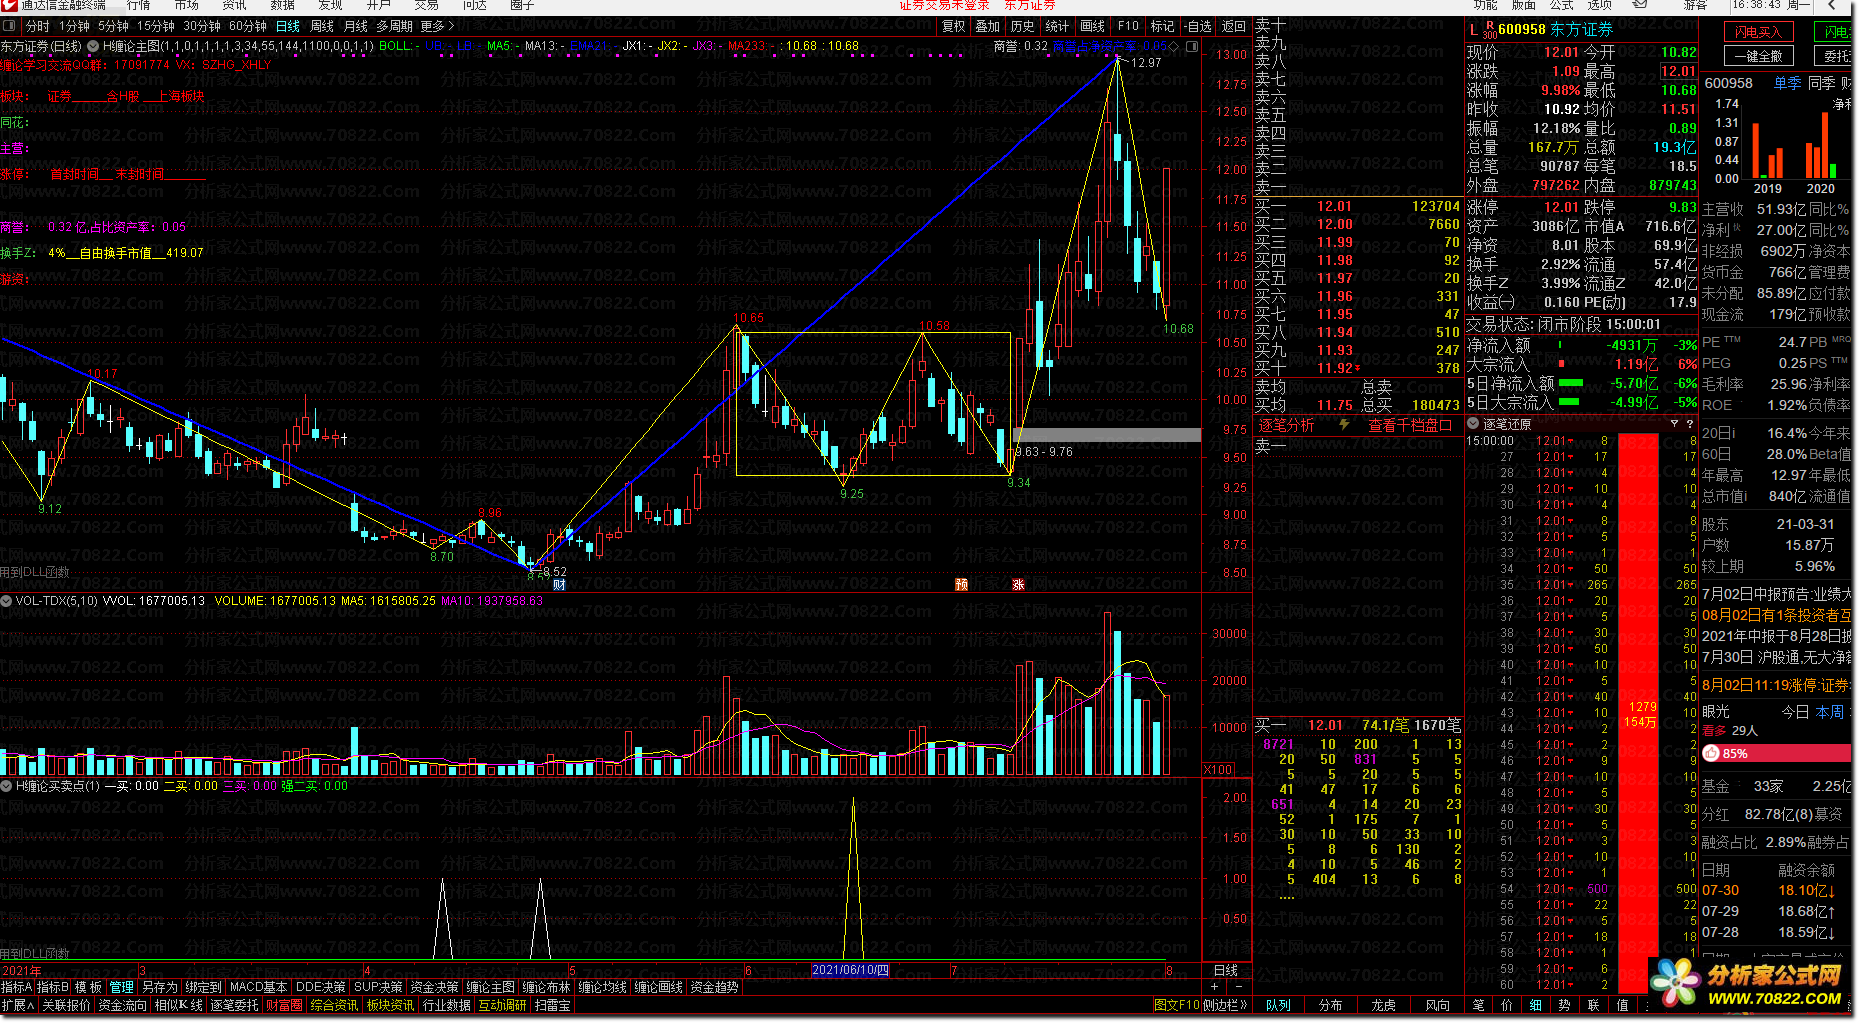Open 查看千档盘口 link
The image size is (1860, 1023).
1410,425
